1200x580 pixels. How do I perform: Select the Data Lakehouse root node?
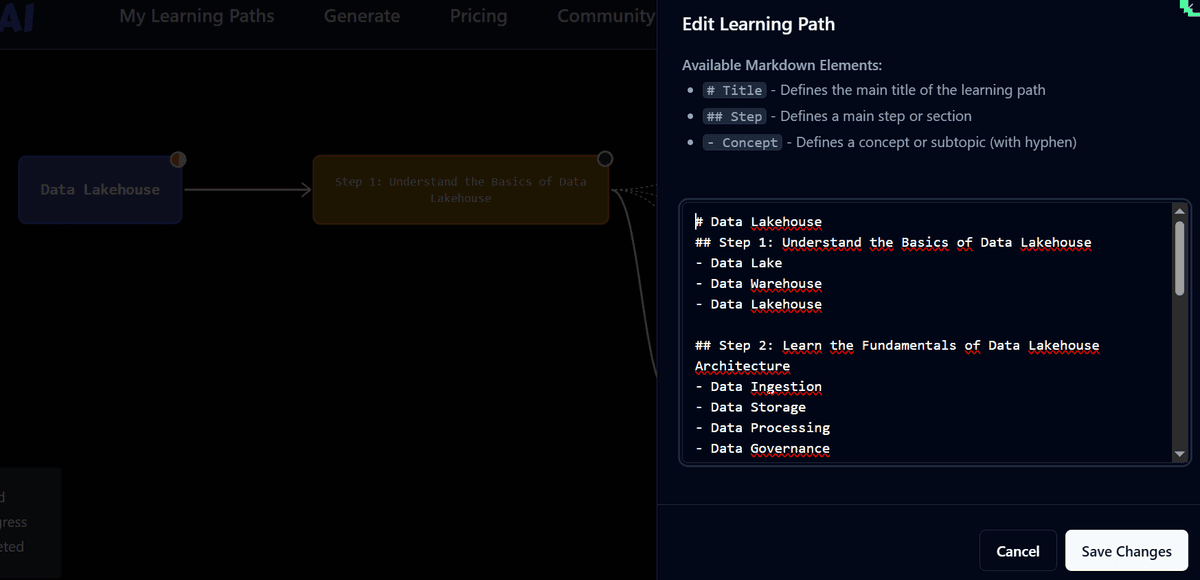coord(99,190)
